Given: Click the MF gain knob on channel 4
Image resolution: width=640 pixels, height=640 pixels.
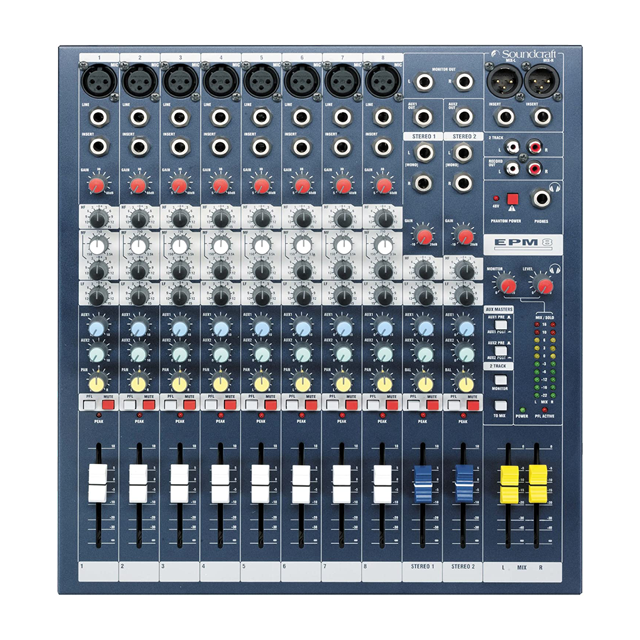Looking at the screenshot, I should pyautogui.click(x=221, y=270).
